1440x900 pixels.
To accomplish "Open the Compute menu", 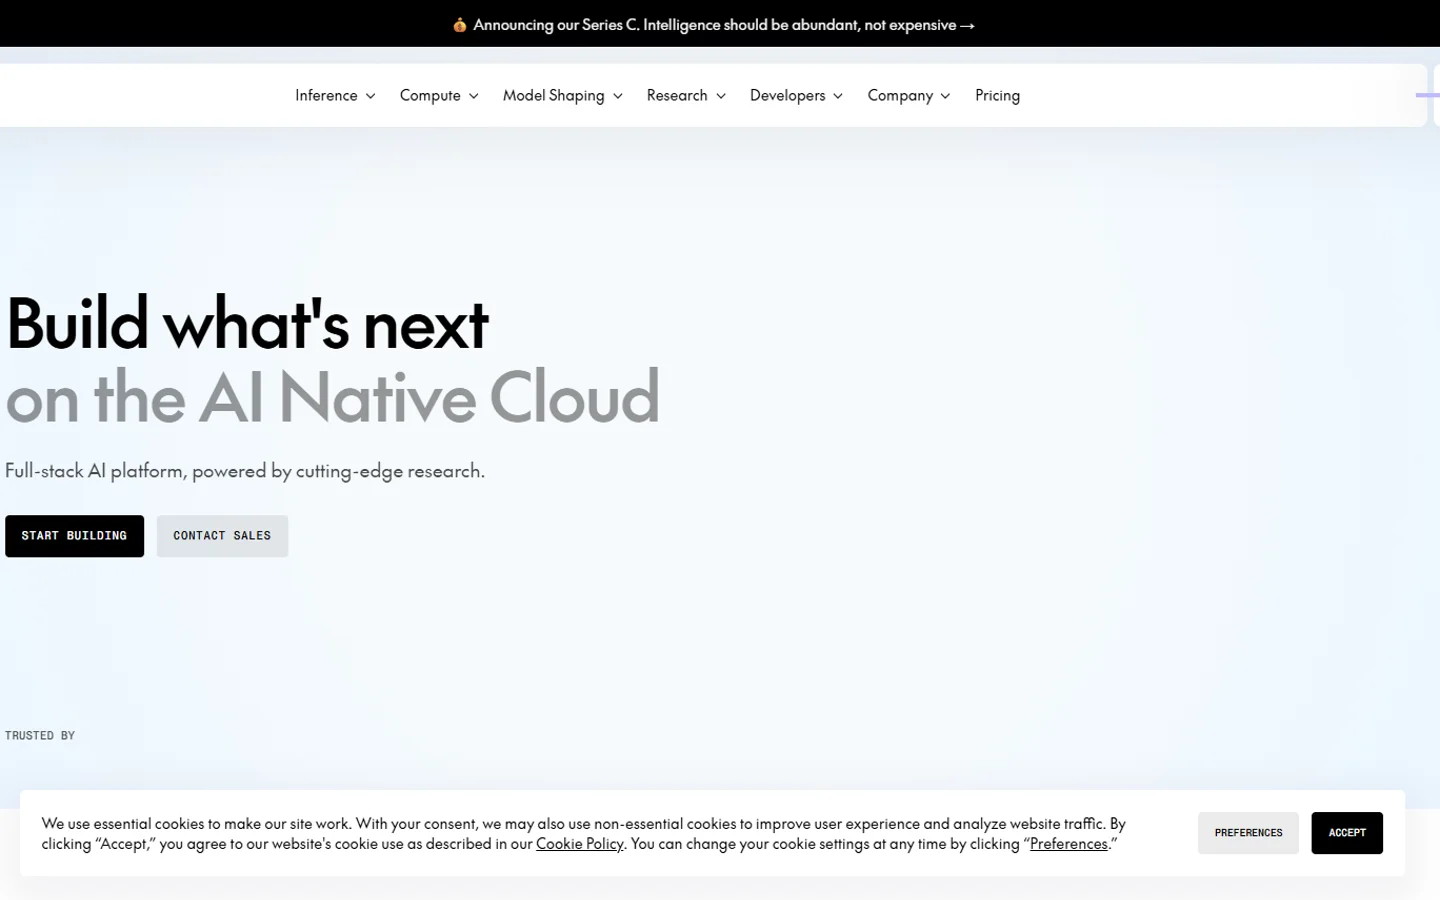I will [x=430, y=95].
